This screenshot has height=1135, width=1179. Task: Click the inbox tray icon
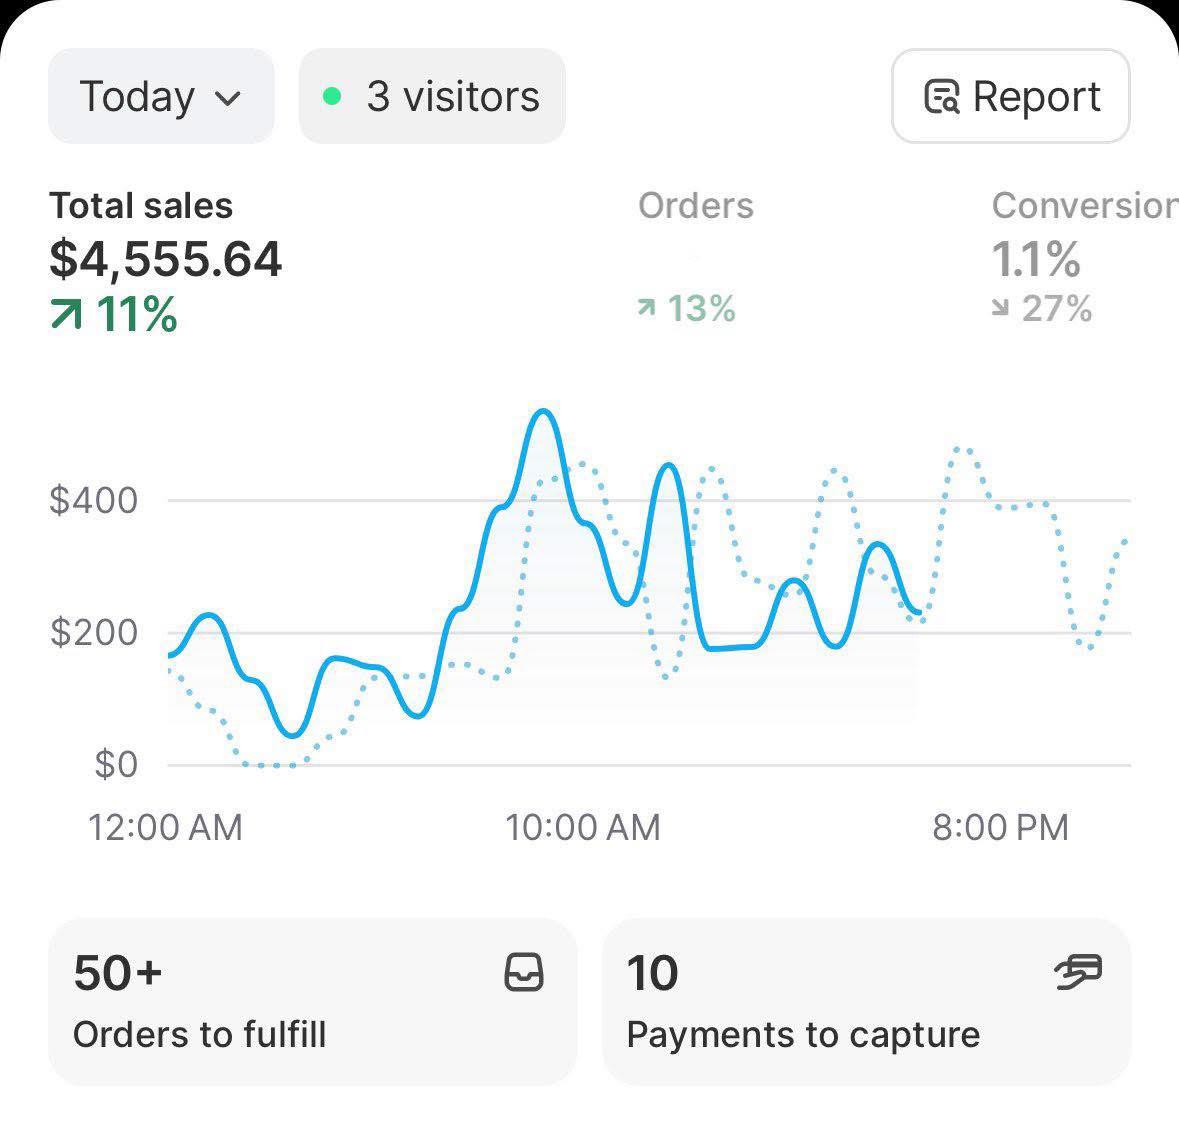pyautogui.click(x=524, y=972)
